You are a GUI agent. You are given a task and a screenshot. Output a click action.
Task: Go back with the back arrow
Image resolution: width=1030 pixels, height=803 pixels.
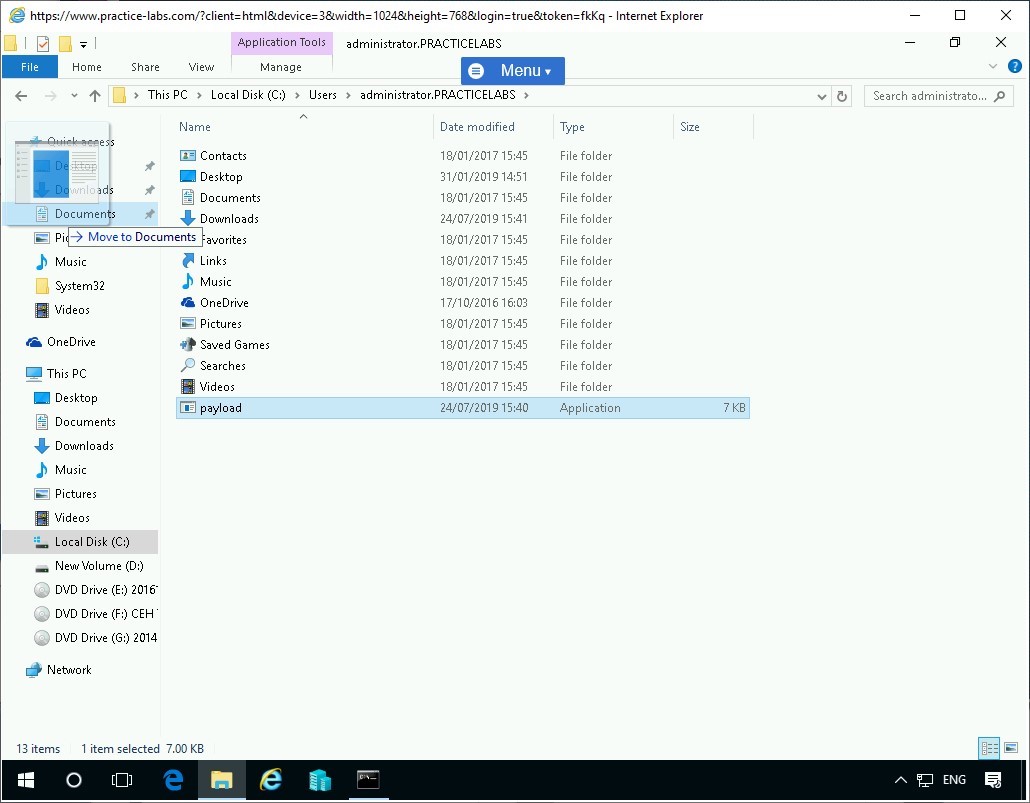coord(21,96)
